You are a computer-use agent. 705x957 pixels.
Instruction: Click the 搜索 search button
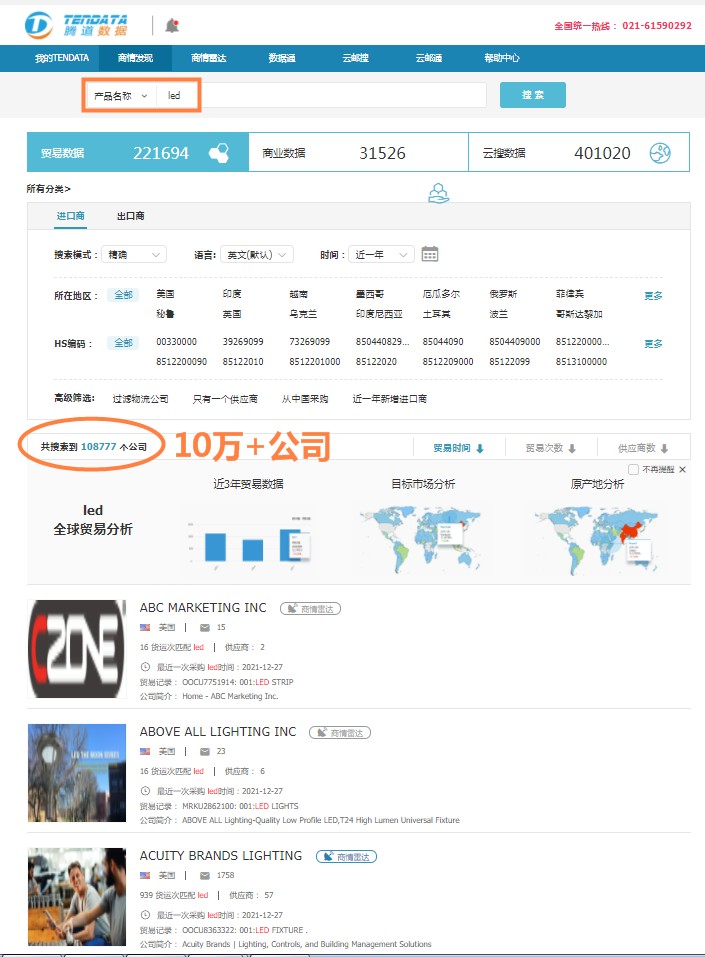(x=533, y=95)
